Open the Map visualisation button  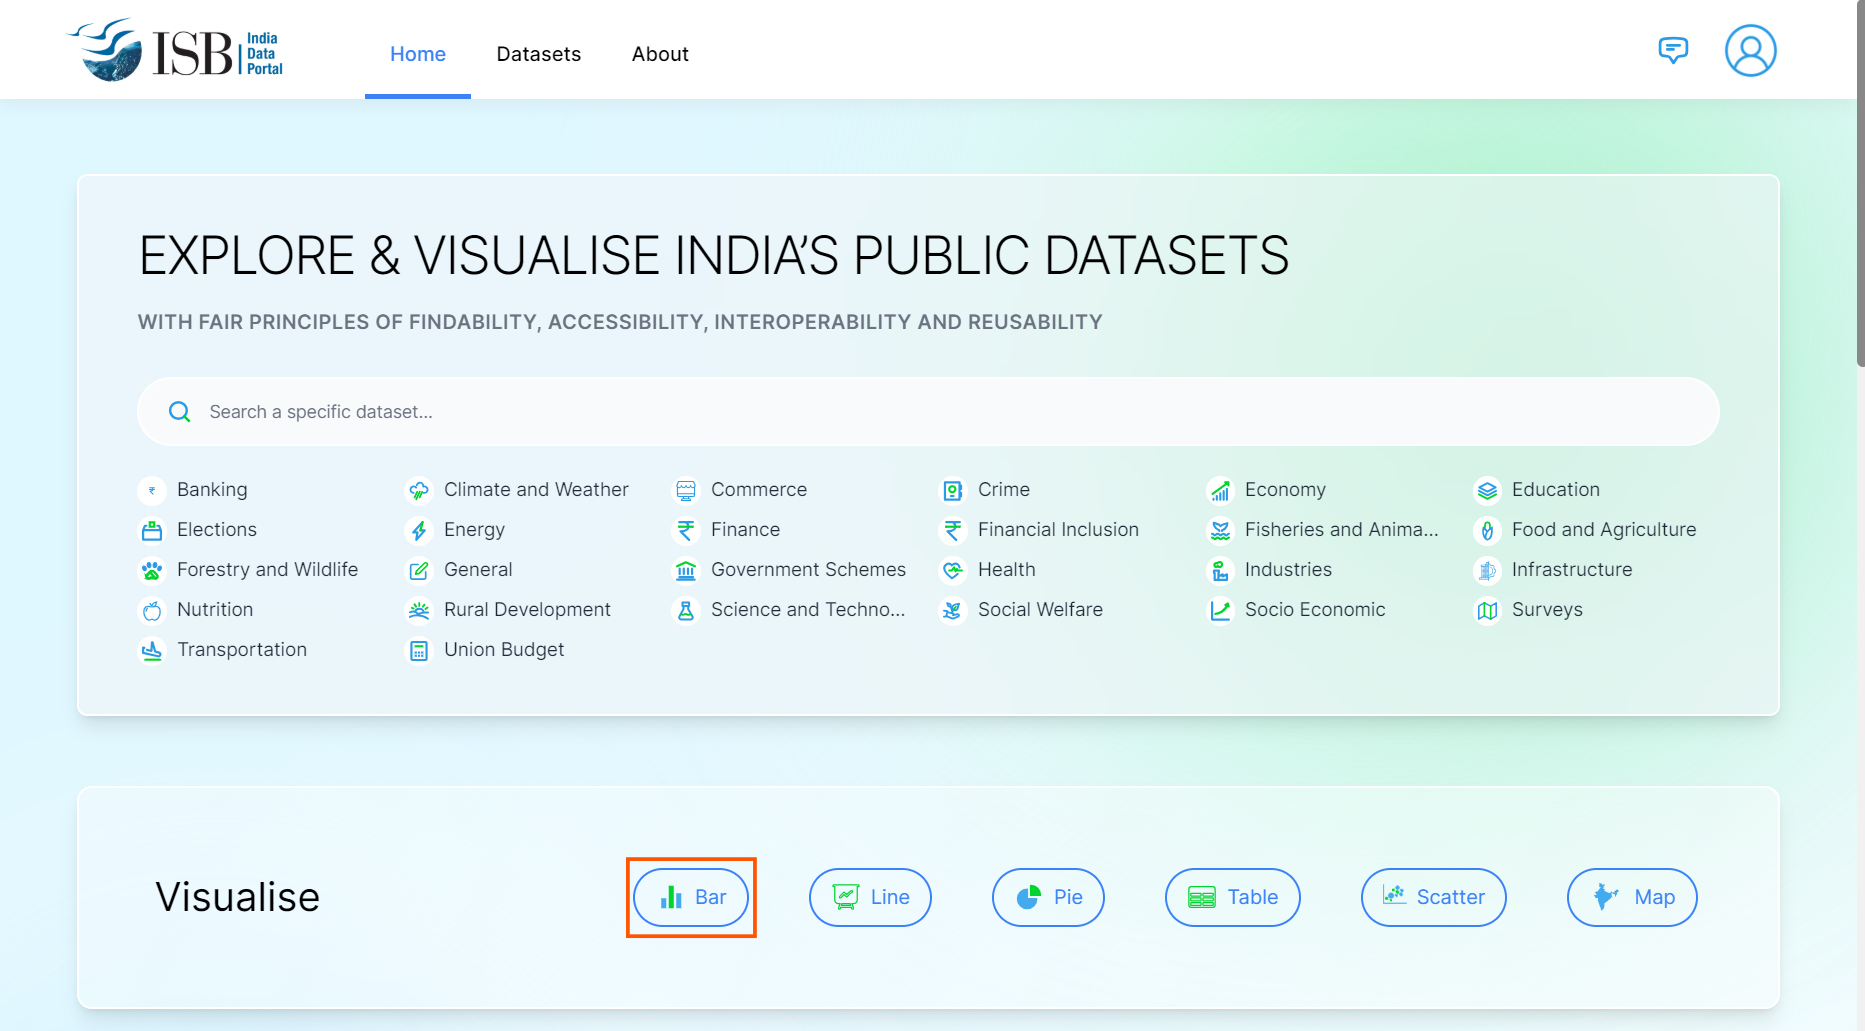coord(1632,897)
